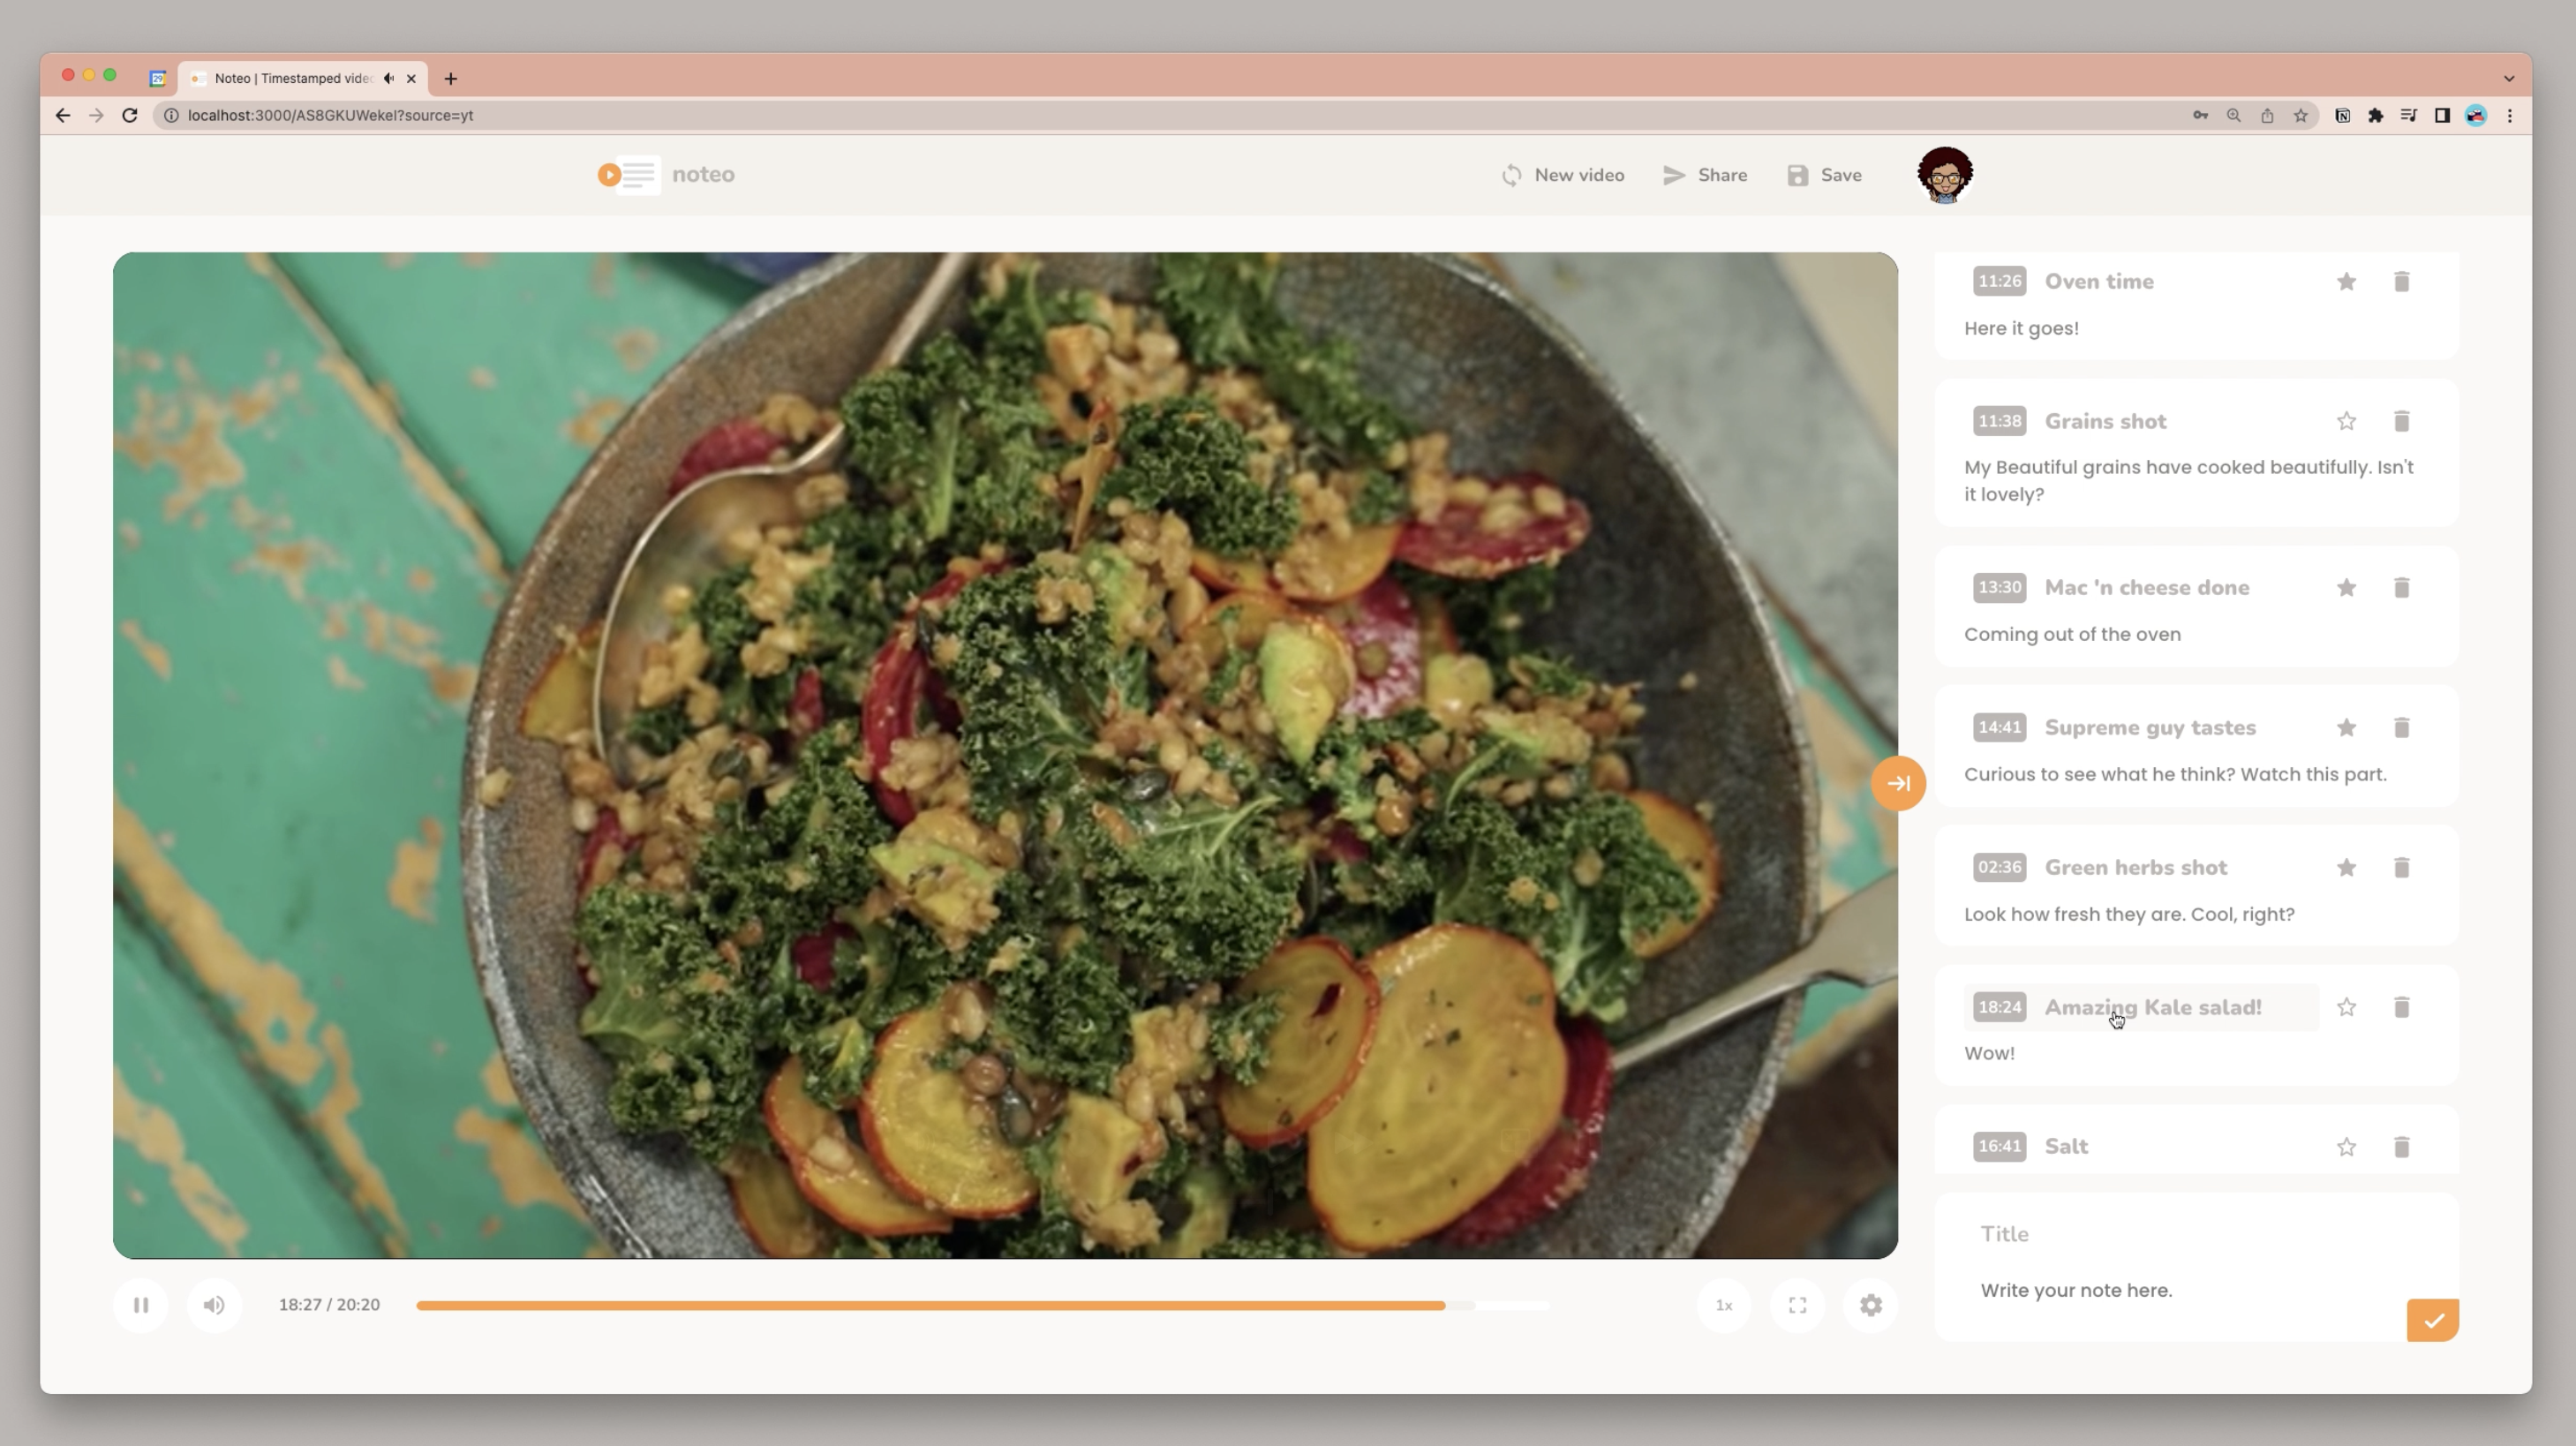Image resolution: width=2576 pixels, height=1446 pixels.
Task: Star the Grains shot note
Action: (x=2346, y=421)
